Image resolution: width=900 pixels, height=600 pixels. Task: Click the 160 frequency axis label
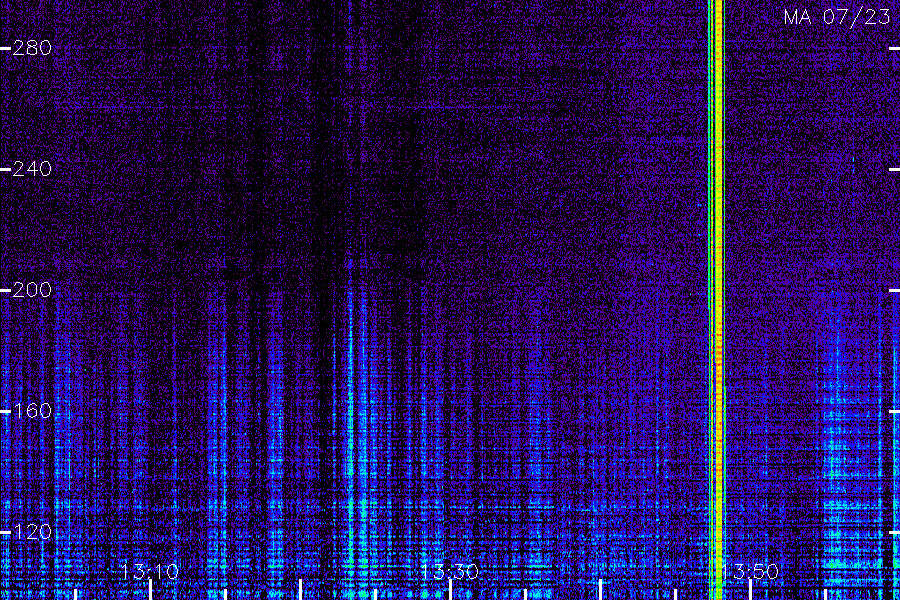point(32,411)
